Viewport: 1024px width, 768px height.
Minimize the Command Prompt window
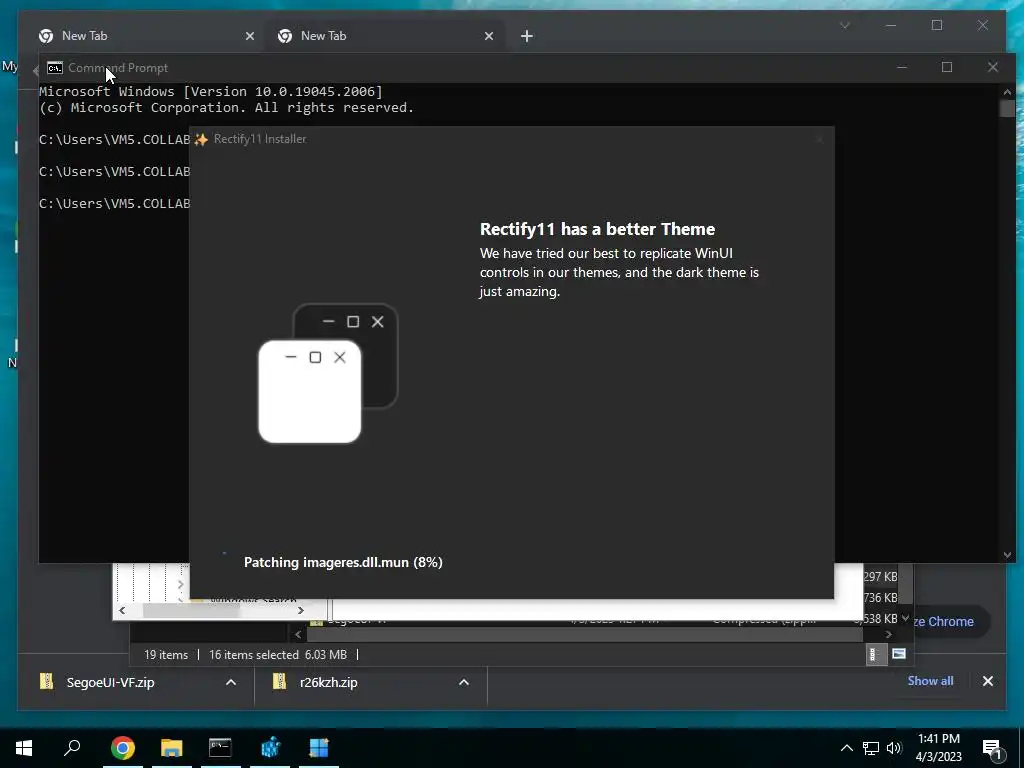click(x=902, y=67)
